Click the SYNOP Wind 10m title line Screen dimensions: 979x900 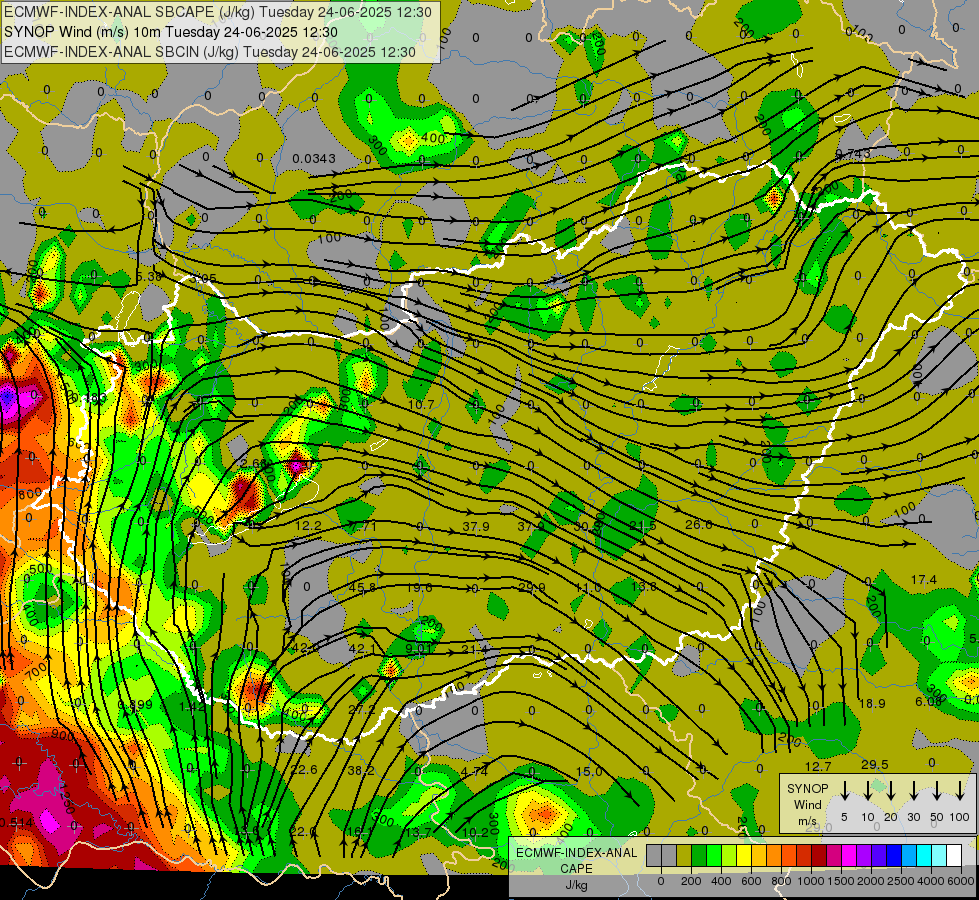170,32
